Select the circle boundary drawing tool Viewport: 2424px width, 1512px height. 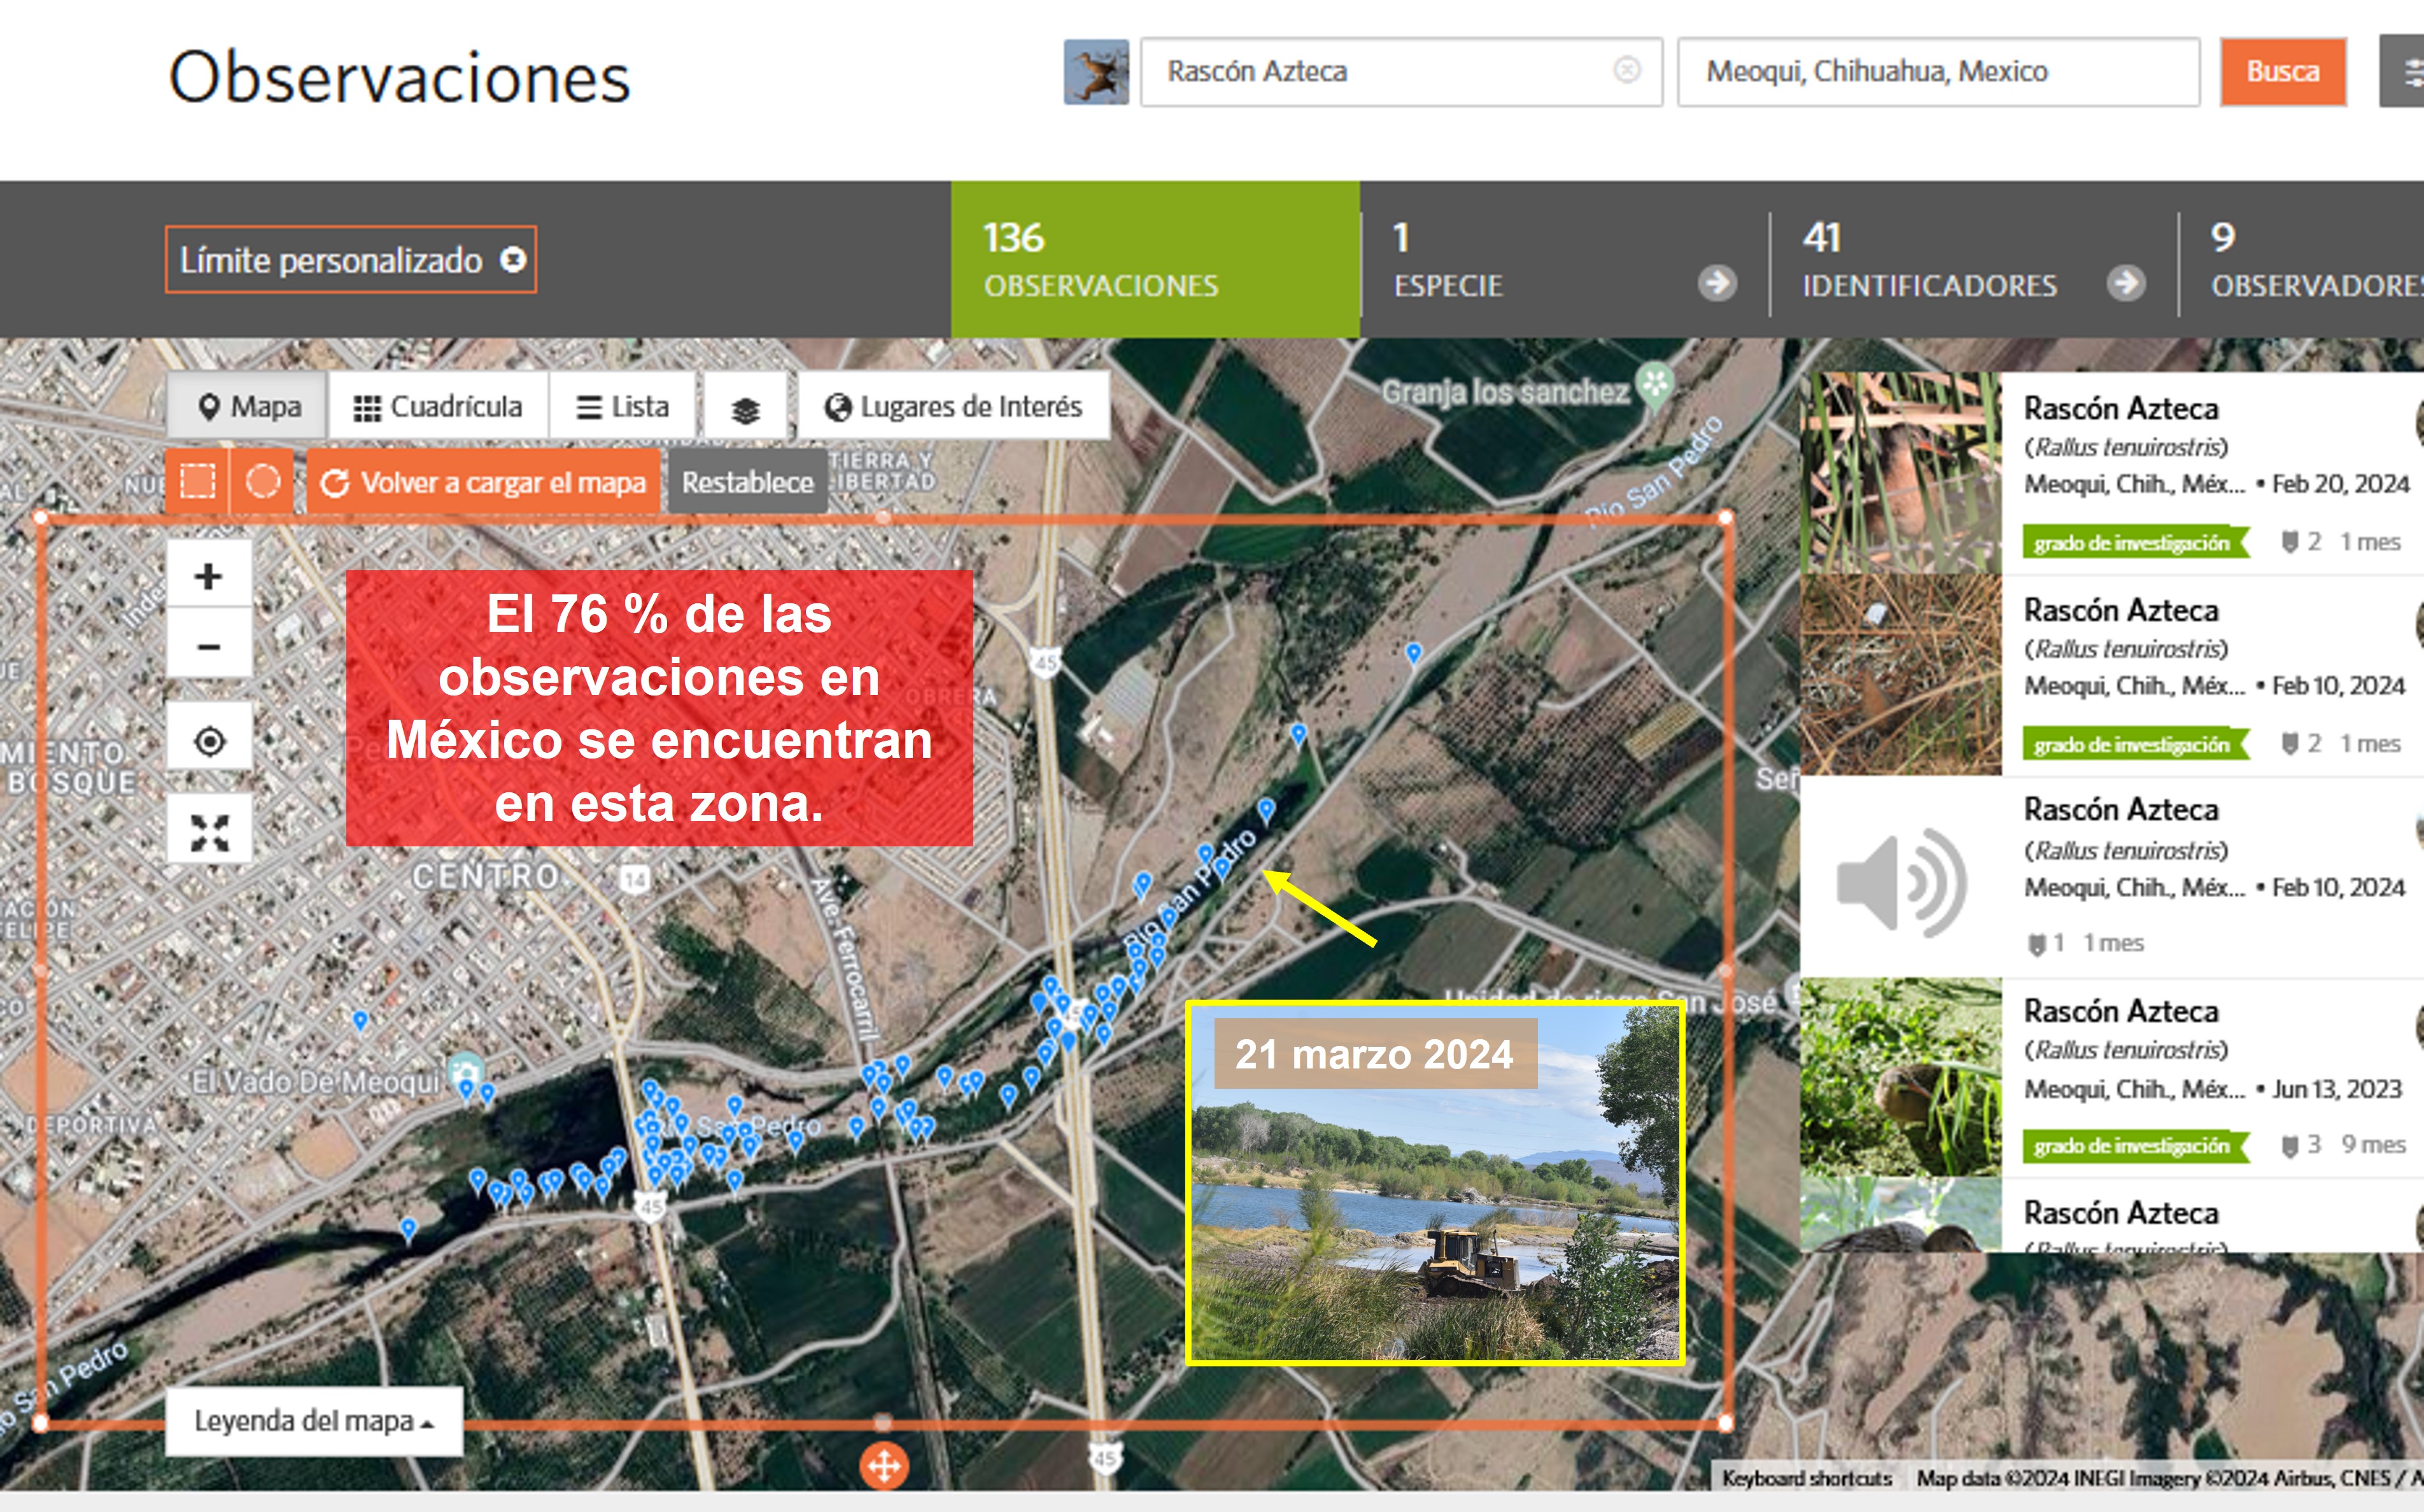[x=262, y=482]
